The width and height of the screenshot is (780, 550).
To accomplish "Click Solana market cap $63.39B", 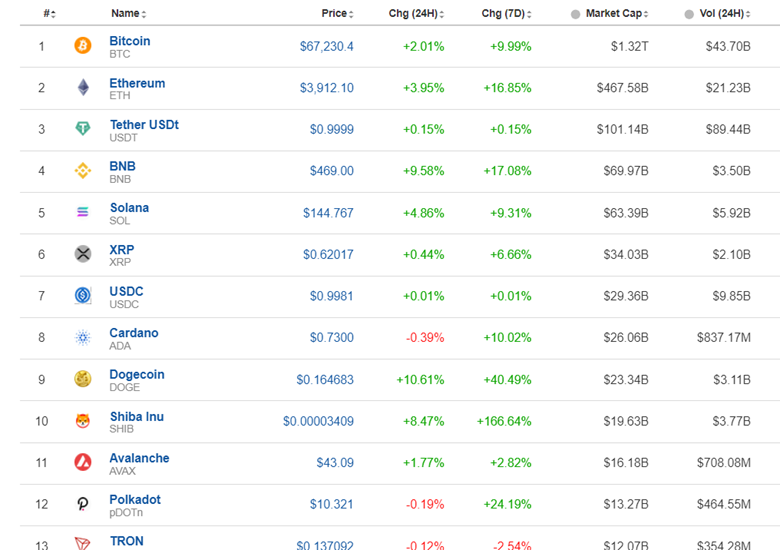I will tap(626, 213).
